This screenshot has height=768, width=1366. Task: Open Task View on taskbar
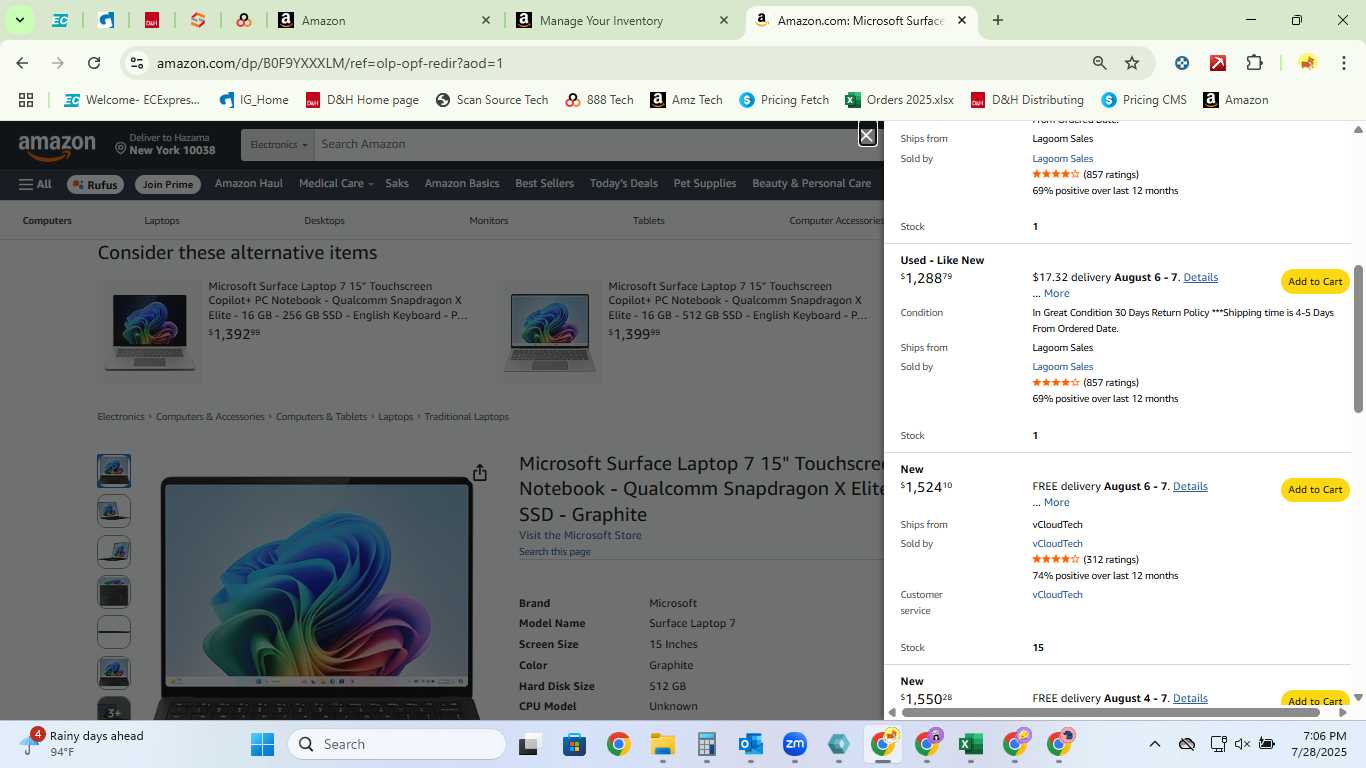pos(530,744)
